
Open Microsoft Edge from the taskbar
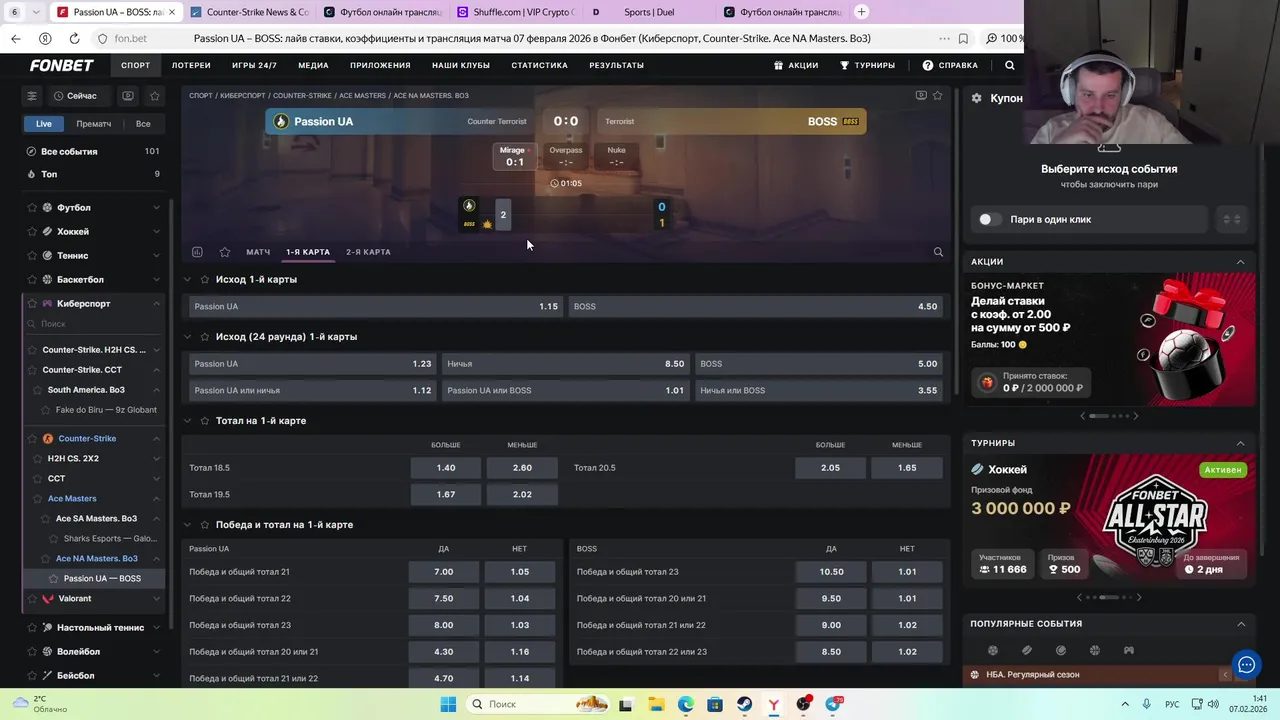coord(685,704)
